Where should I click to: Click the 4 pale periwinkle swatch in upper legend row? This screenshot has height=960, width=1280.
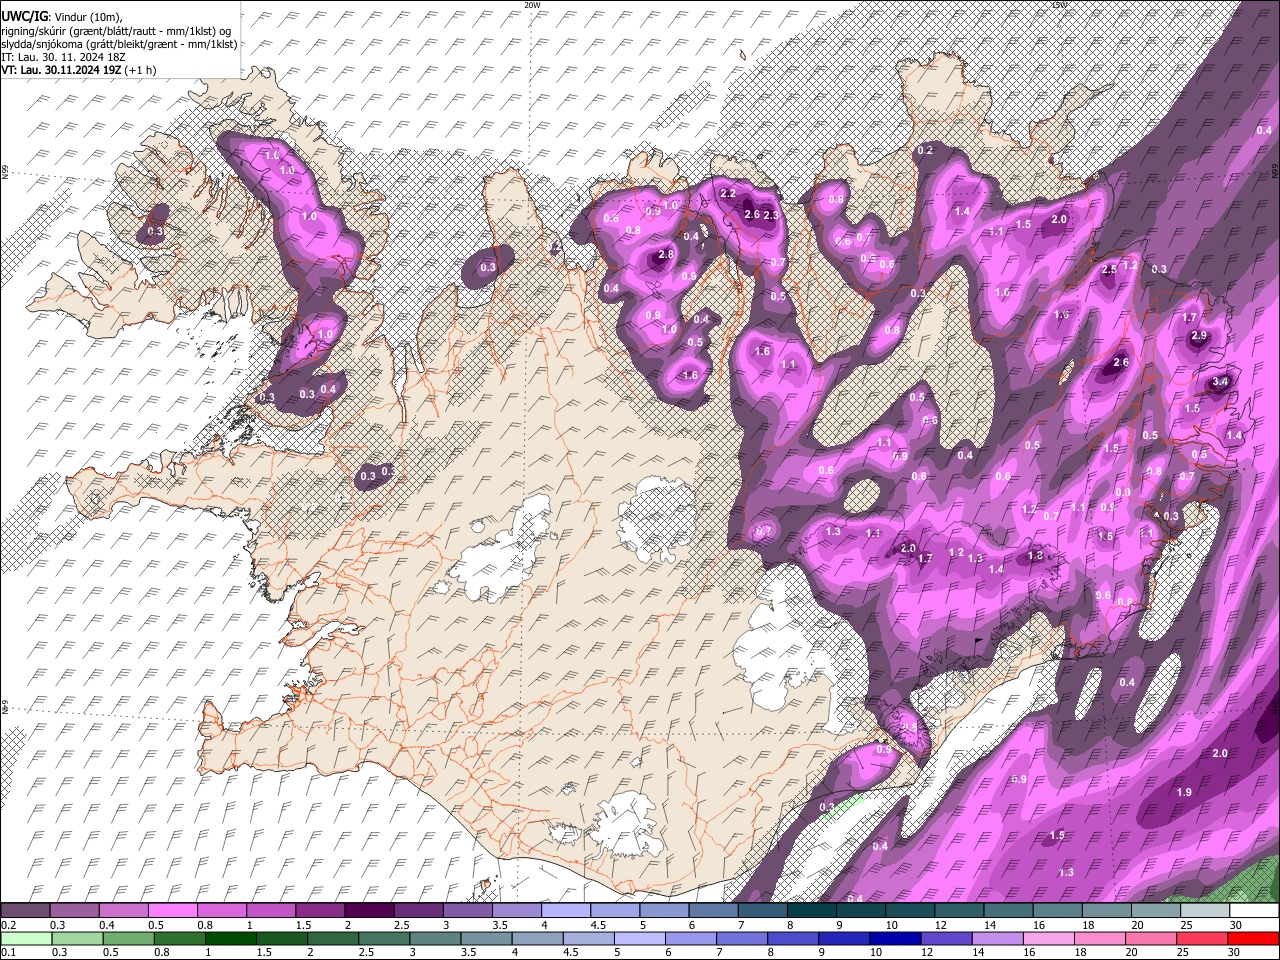(565, 911)
